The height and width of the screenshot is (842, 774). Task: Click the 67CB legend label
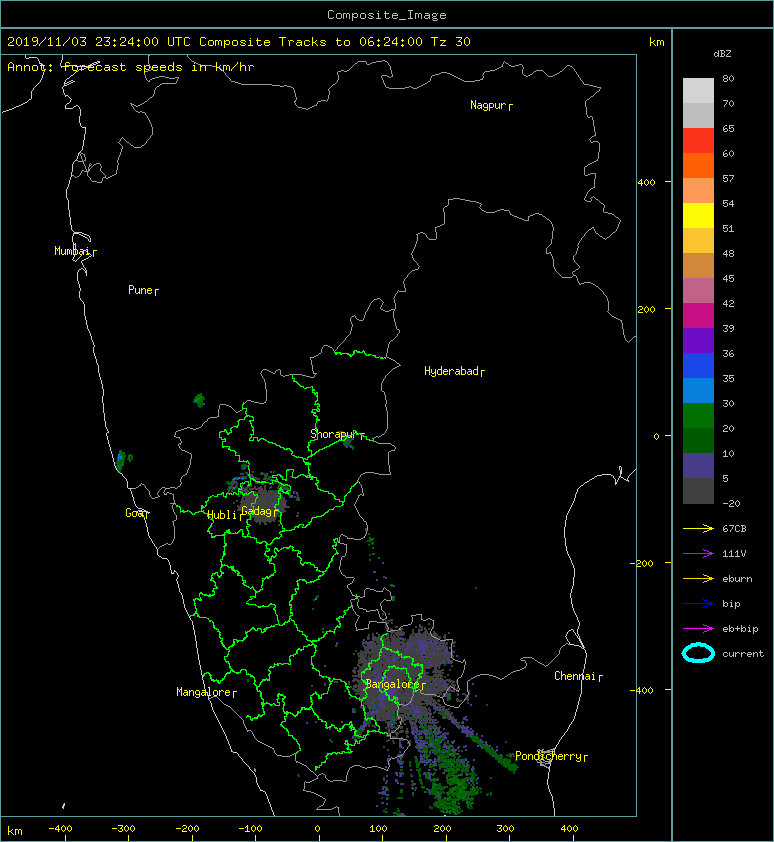pos(734,529)
